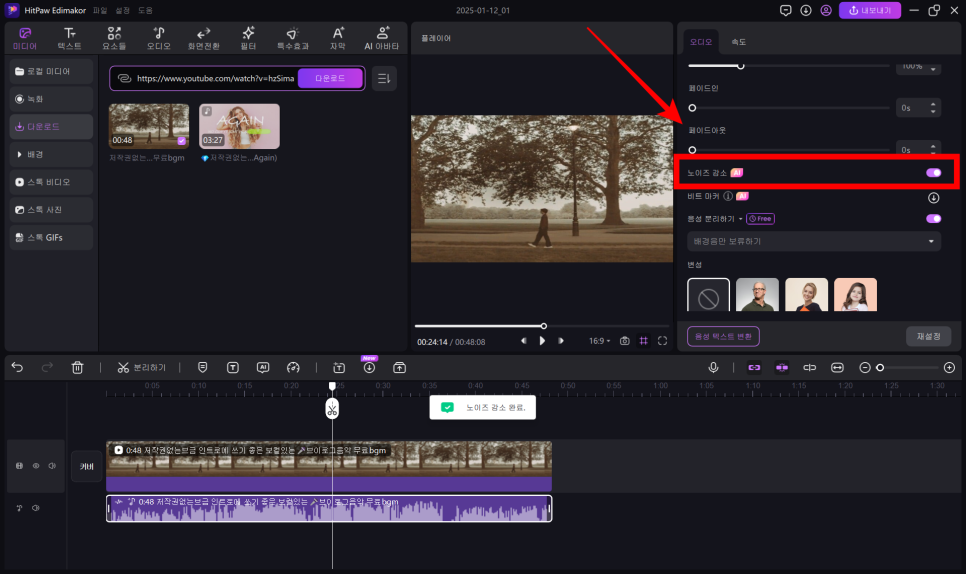Open the 오디오 audio tool in top toolbar
The image size is (966, 574).
(x=158, y=38)
